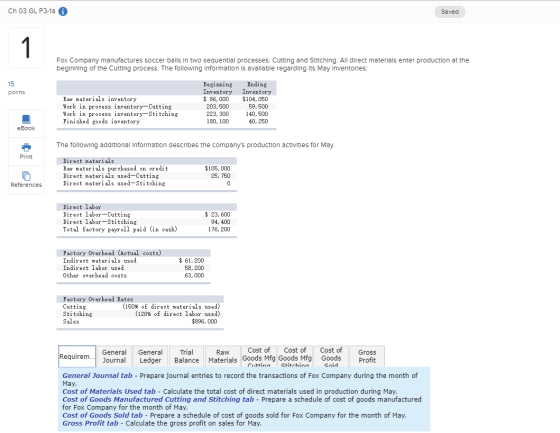Image resolution: width=560 pixels, height=433 pixels.
Task: Click the General Journal tab link in instructions
Action: (97, 375)
